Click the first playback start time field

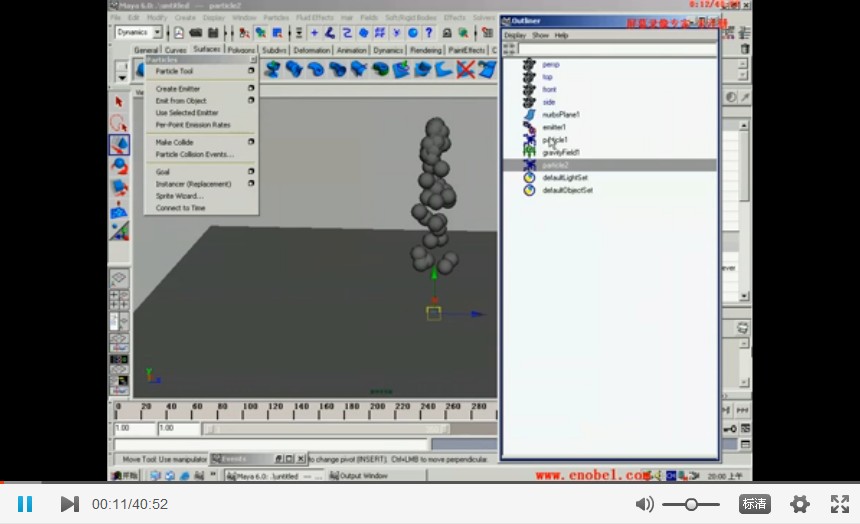134,429
